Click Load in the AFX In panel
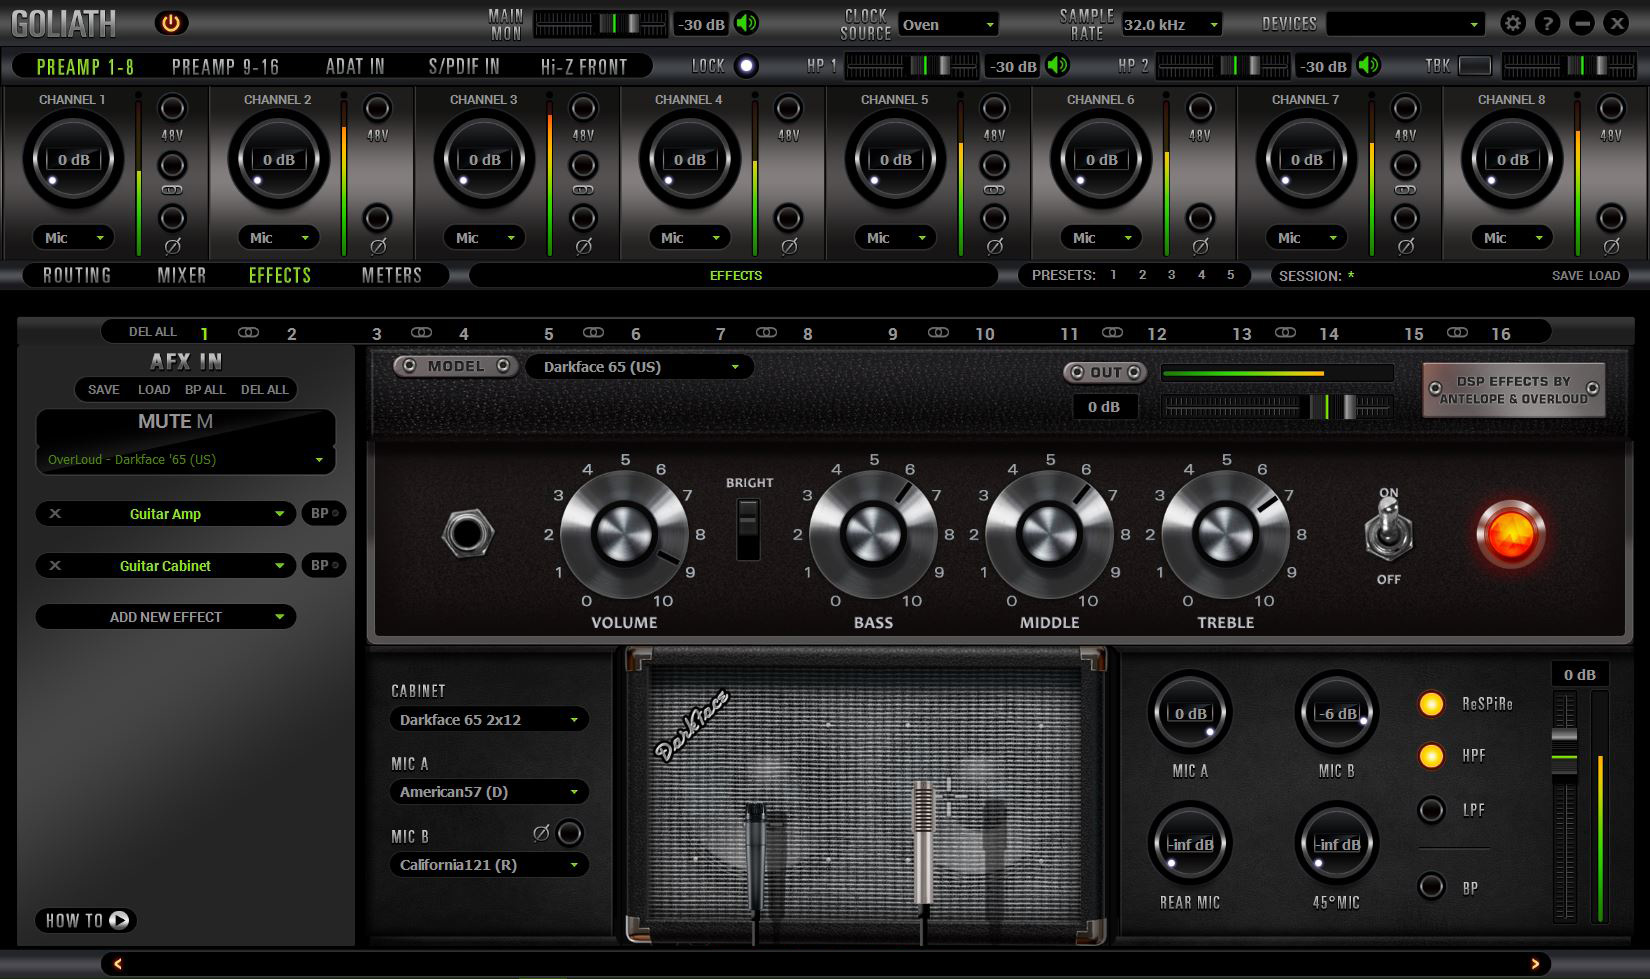The height and width of the screenshot is (979, 1650). [154, 390]
